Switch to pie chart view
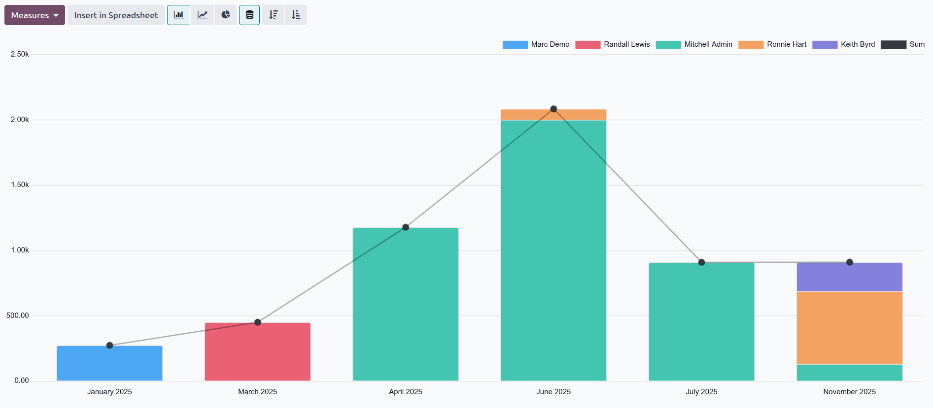Viewport: 933px width, 408px height. pos(226,15)
